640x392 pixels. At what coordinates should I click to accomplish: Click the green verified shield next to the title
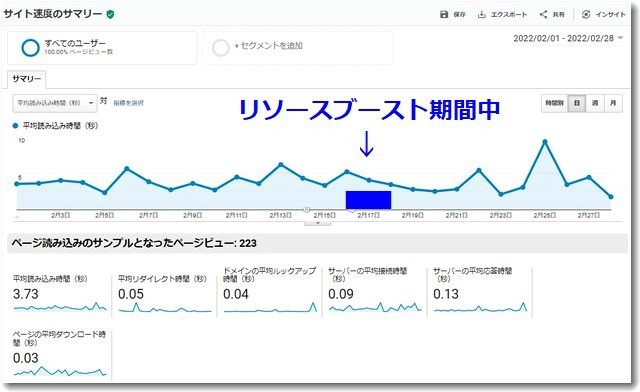coord(110,14)
